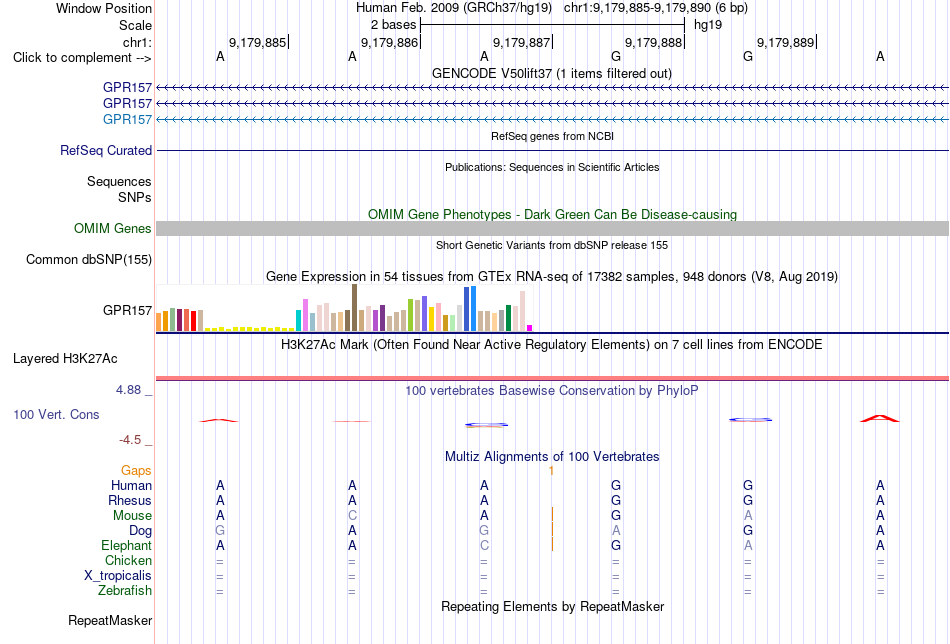Viewport: 950px width, 644px height.
Task: Click the orange gap count '1'
Action: 551,471
